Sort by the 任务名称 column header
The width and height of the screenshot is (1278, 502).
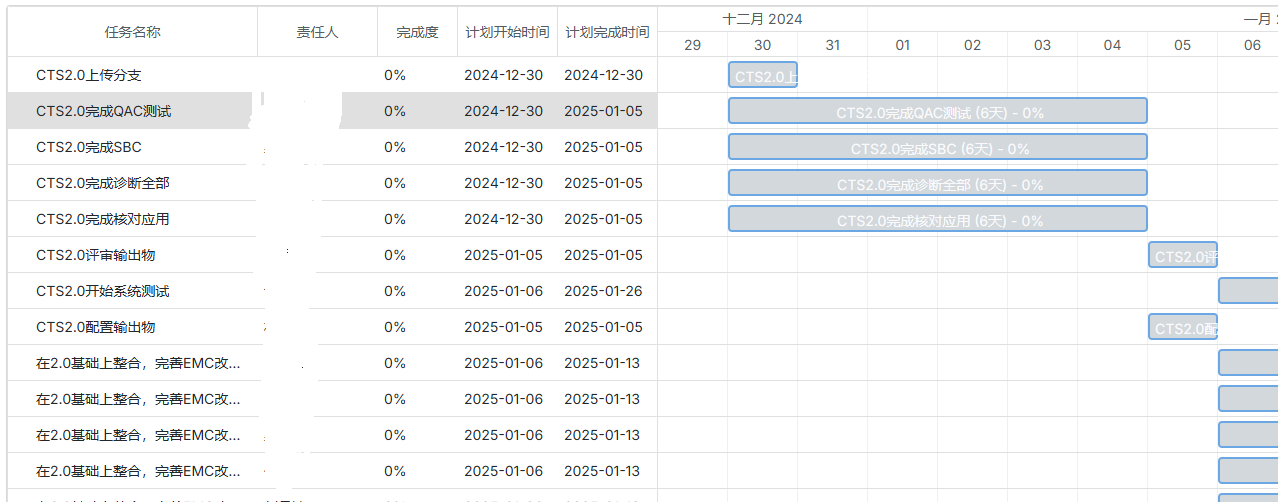coord(132,32)
